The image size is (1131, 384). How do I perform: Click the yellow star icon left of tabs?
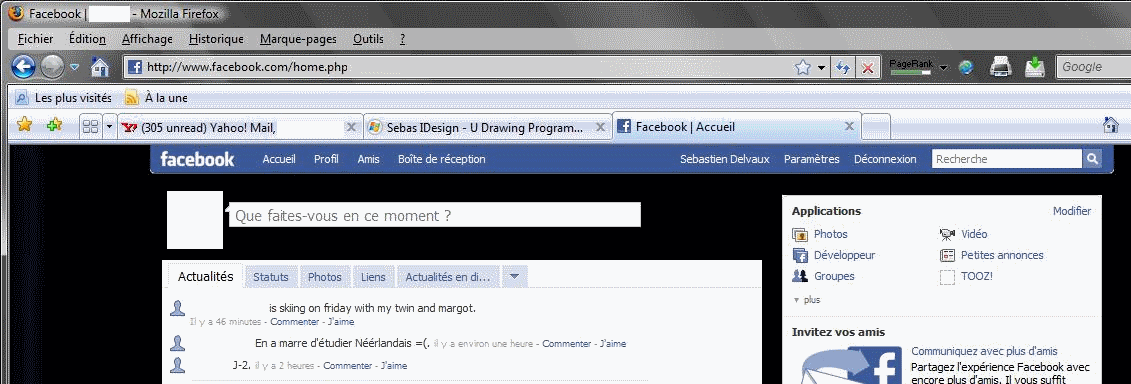pos(25,126)
